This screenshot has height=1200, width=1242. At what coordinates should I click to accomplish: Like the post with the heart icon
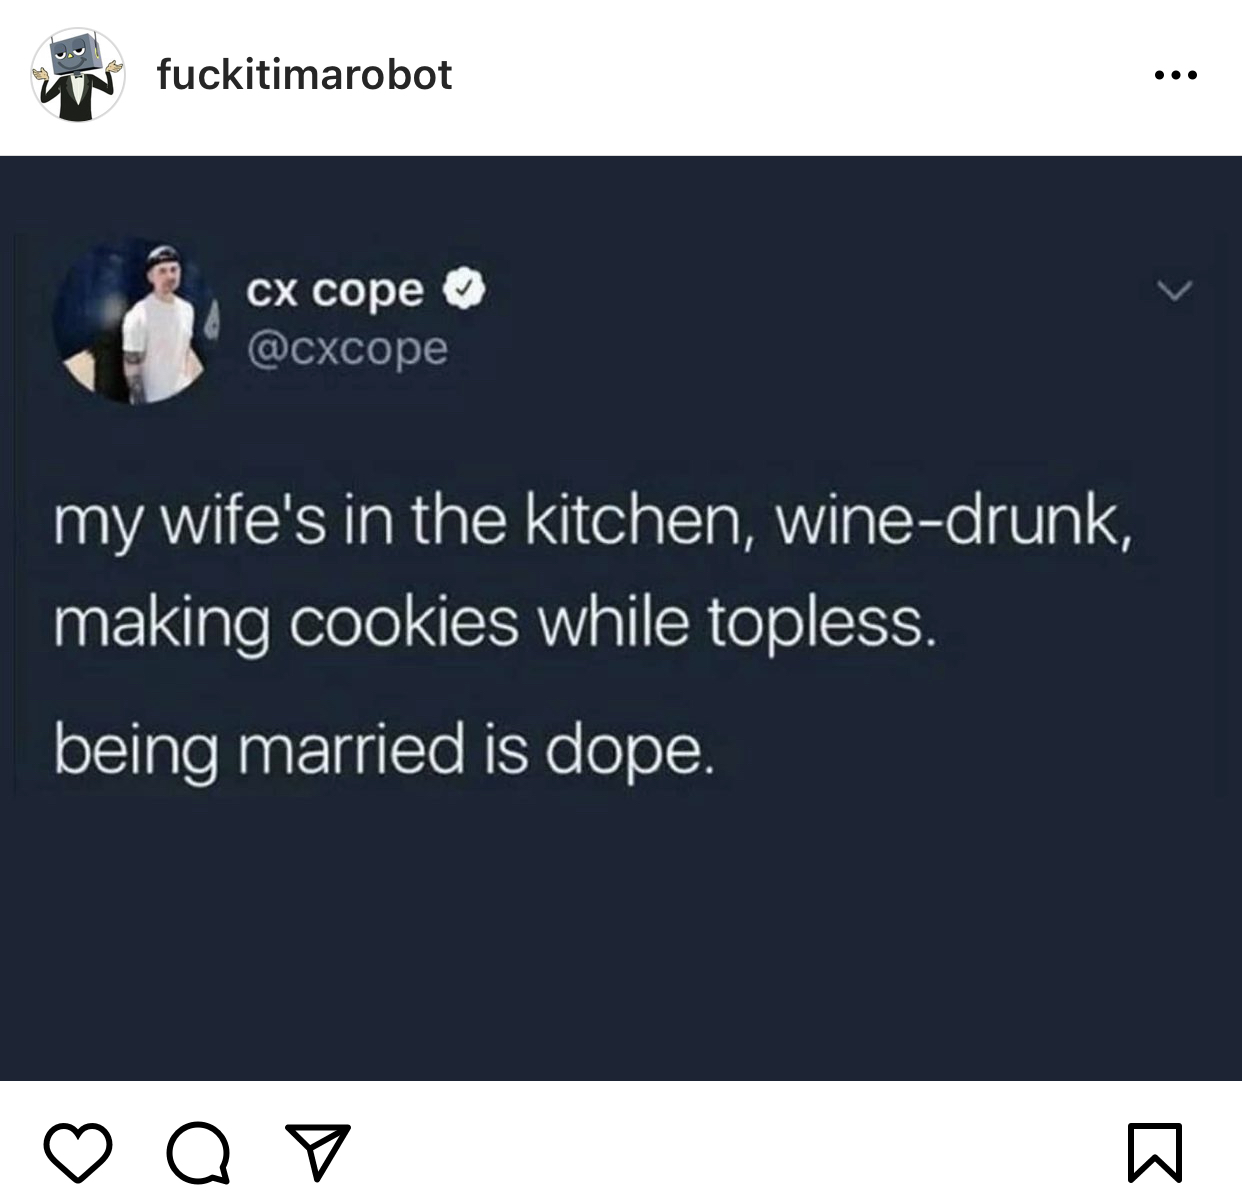pyautogui.click(x=78, y=1153)
